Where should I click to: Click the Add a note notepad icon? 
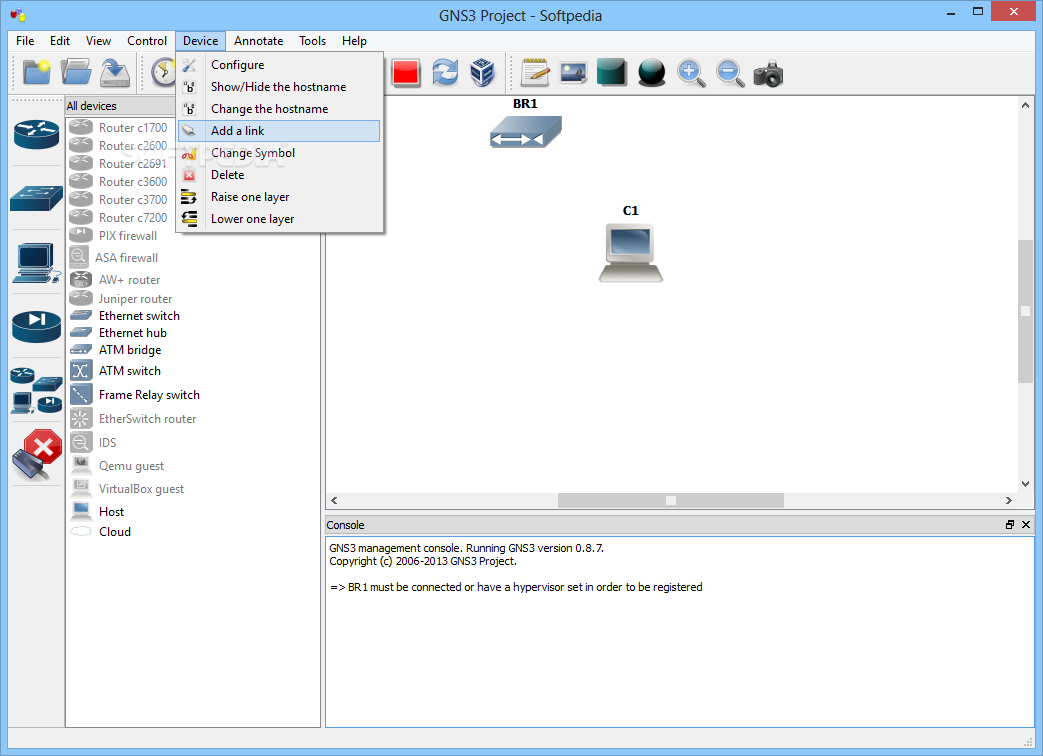coord(535,72)
